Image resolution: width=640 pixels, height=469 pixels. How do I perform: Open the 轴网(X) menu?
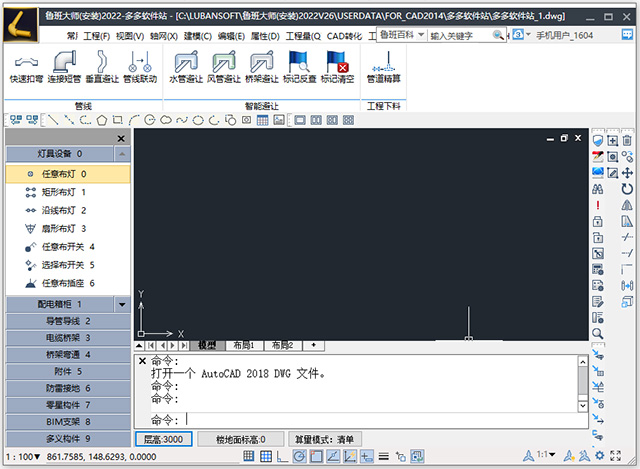pos(164,36)
